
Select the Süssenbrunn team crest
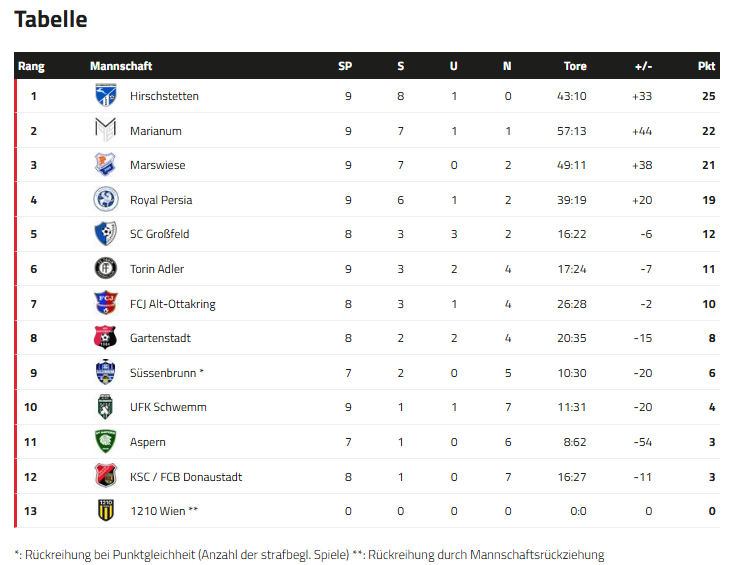click(105, 372)
